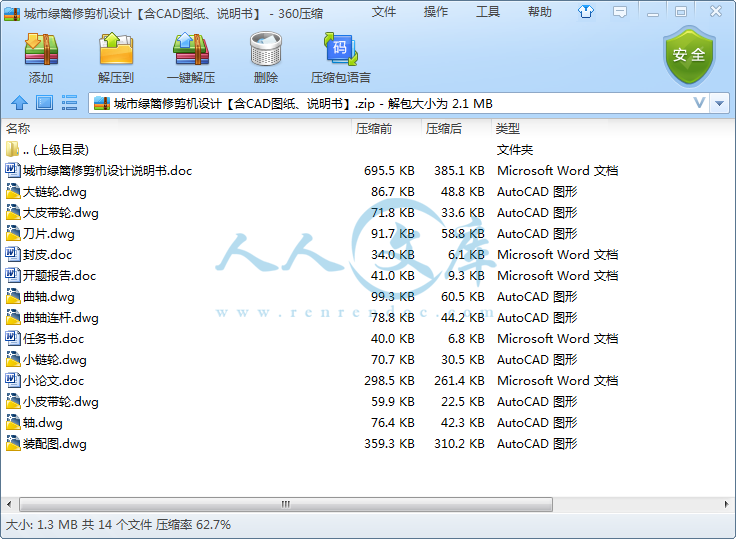This screenshot has height=539, width=736.
Task: Open the feedback message icon in title bar
Action: click(620, 12)
